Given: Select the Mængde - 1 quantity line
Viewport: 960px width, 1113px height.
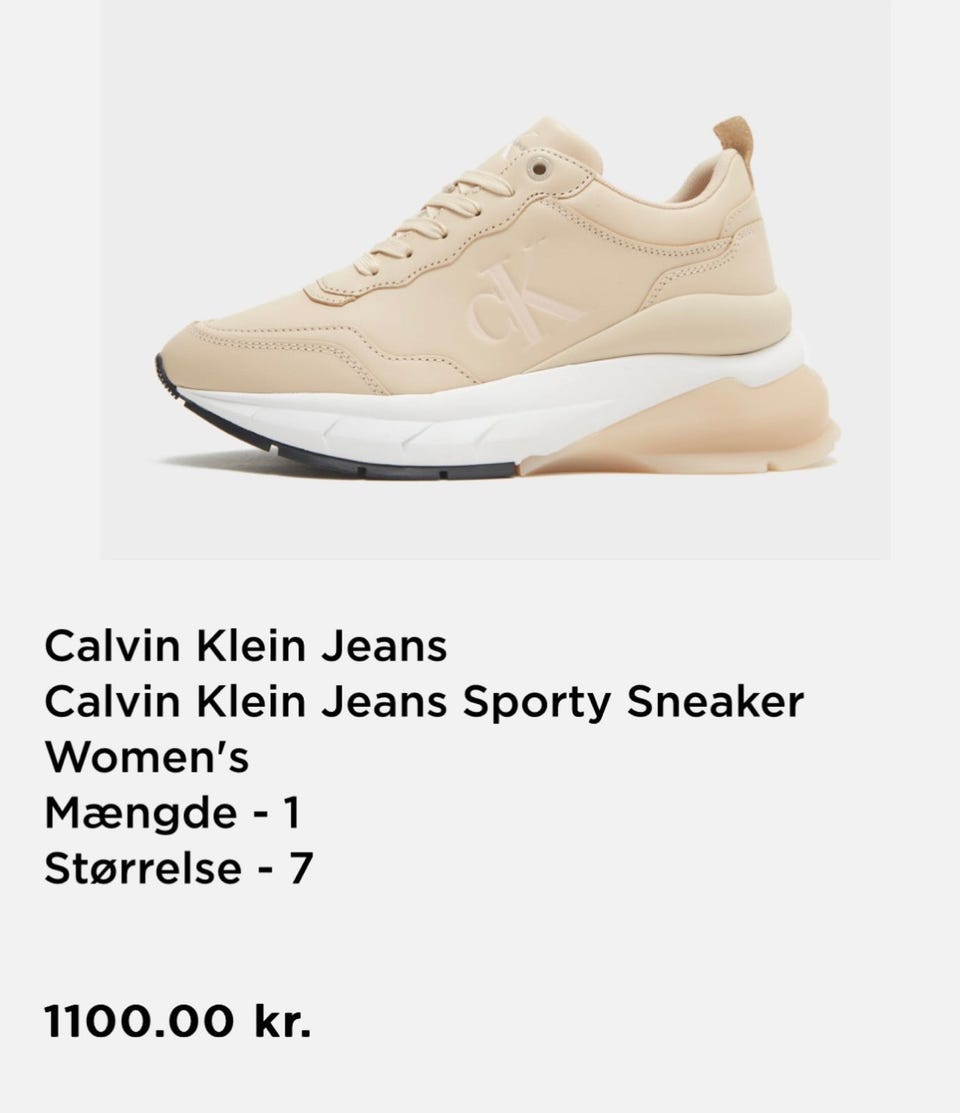Looking at the screenshot, I should [x=172, y=813].
